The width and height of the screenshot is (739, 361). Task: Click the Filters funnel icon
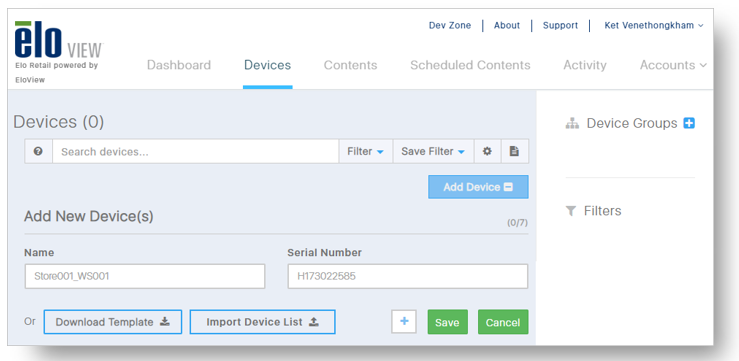(571, 211)
